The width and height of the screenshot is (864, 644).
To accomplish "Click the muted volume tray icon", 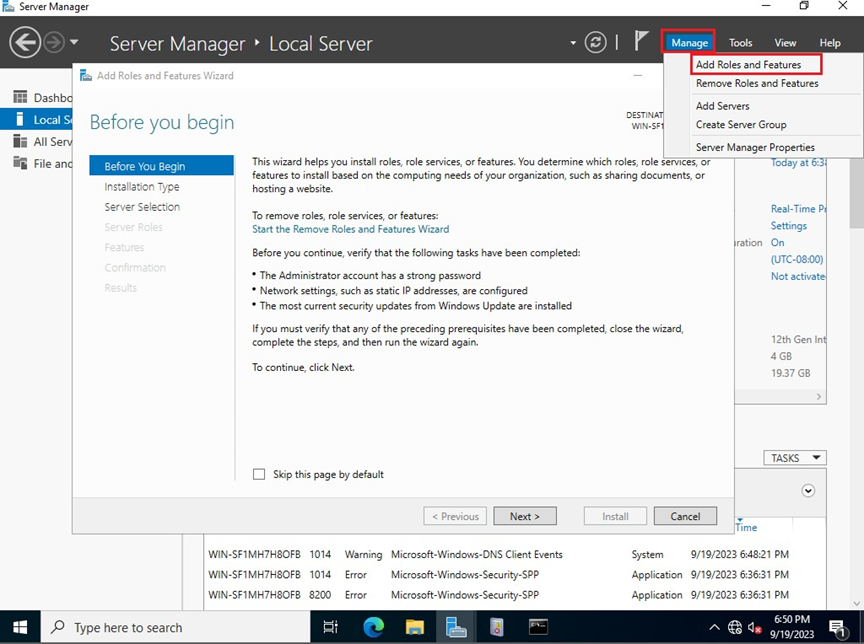I will 755,627.
